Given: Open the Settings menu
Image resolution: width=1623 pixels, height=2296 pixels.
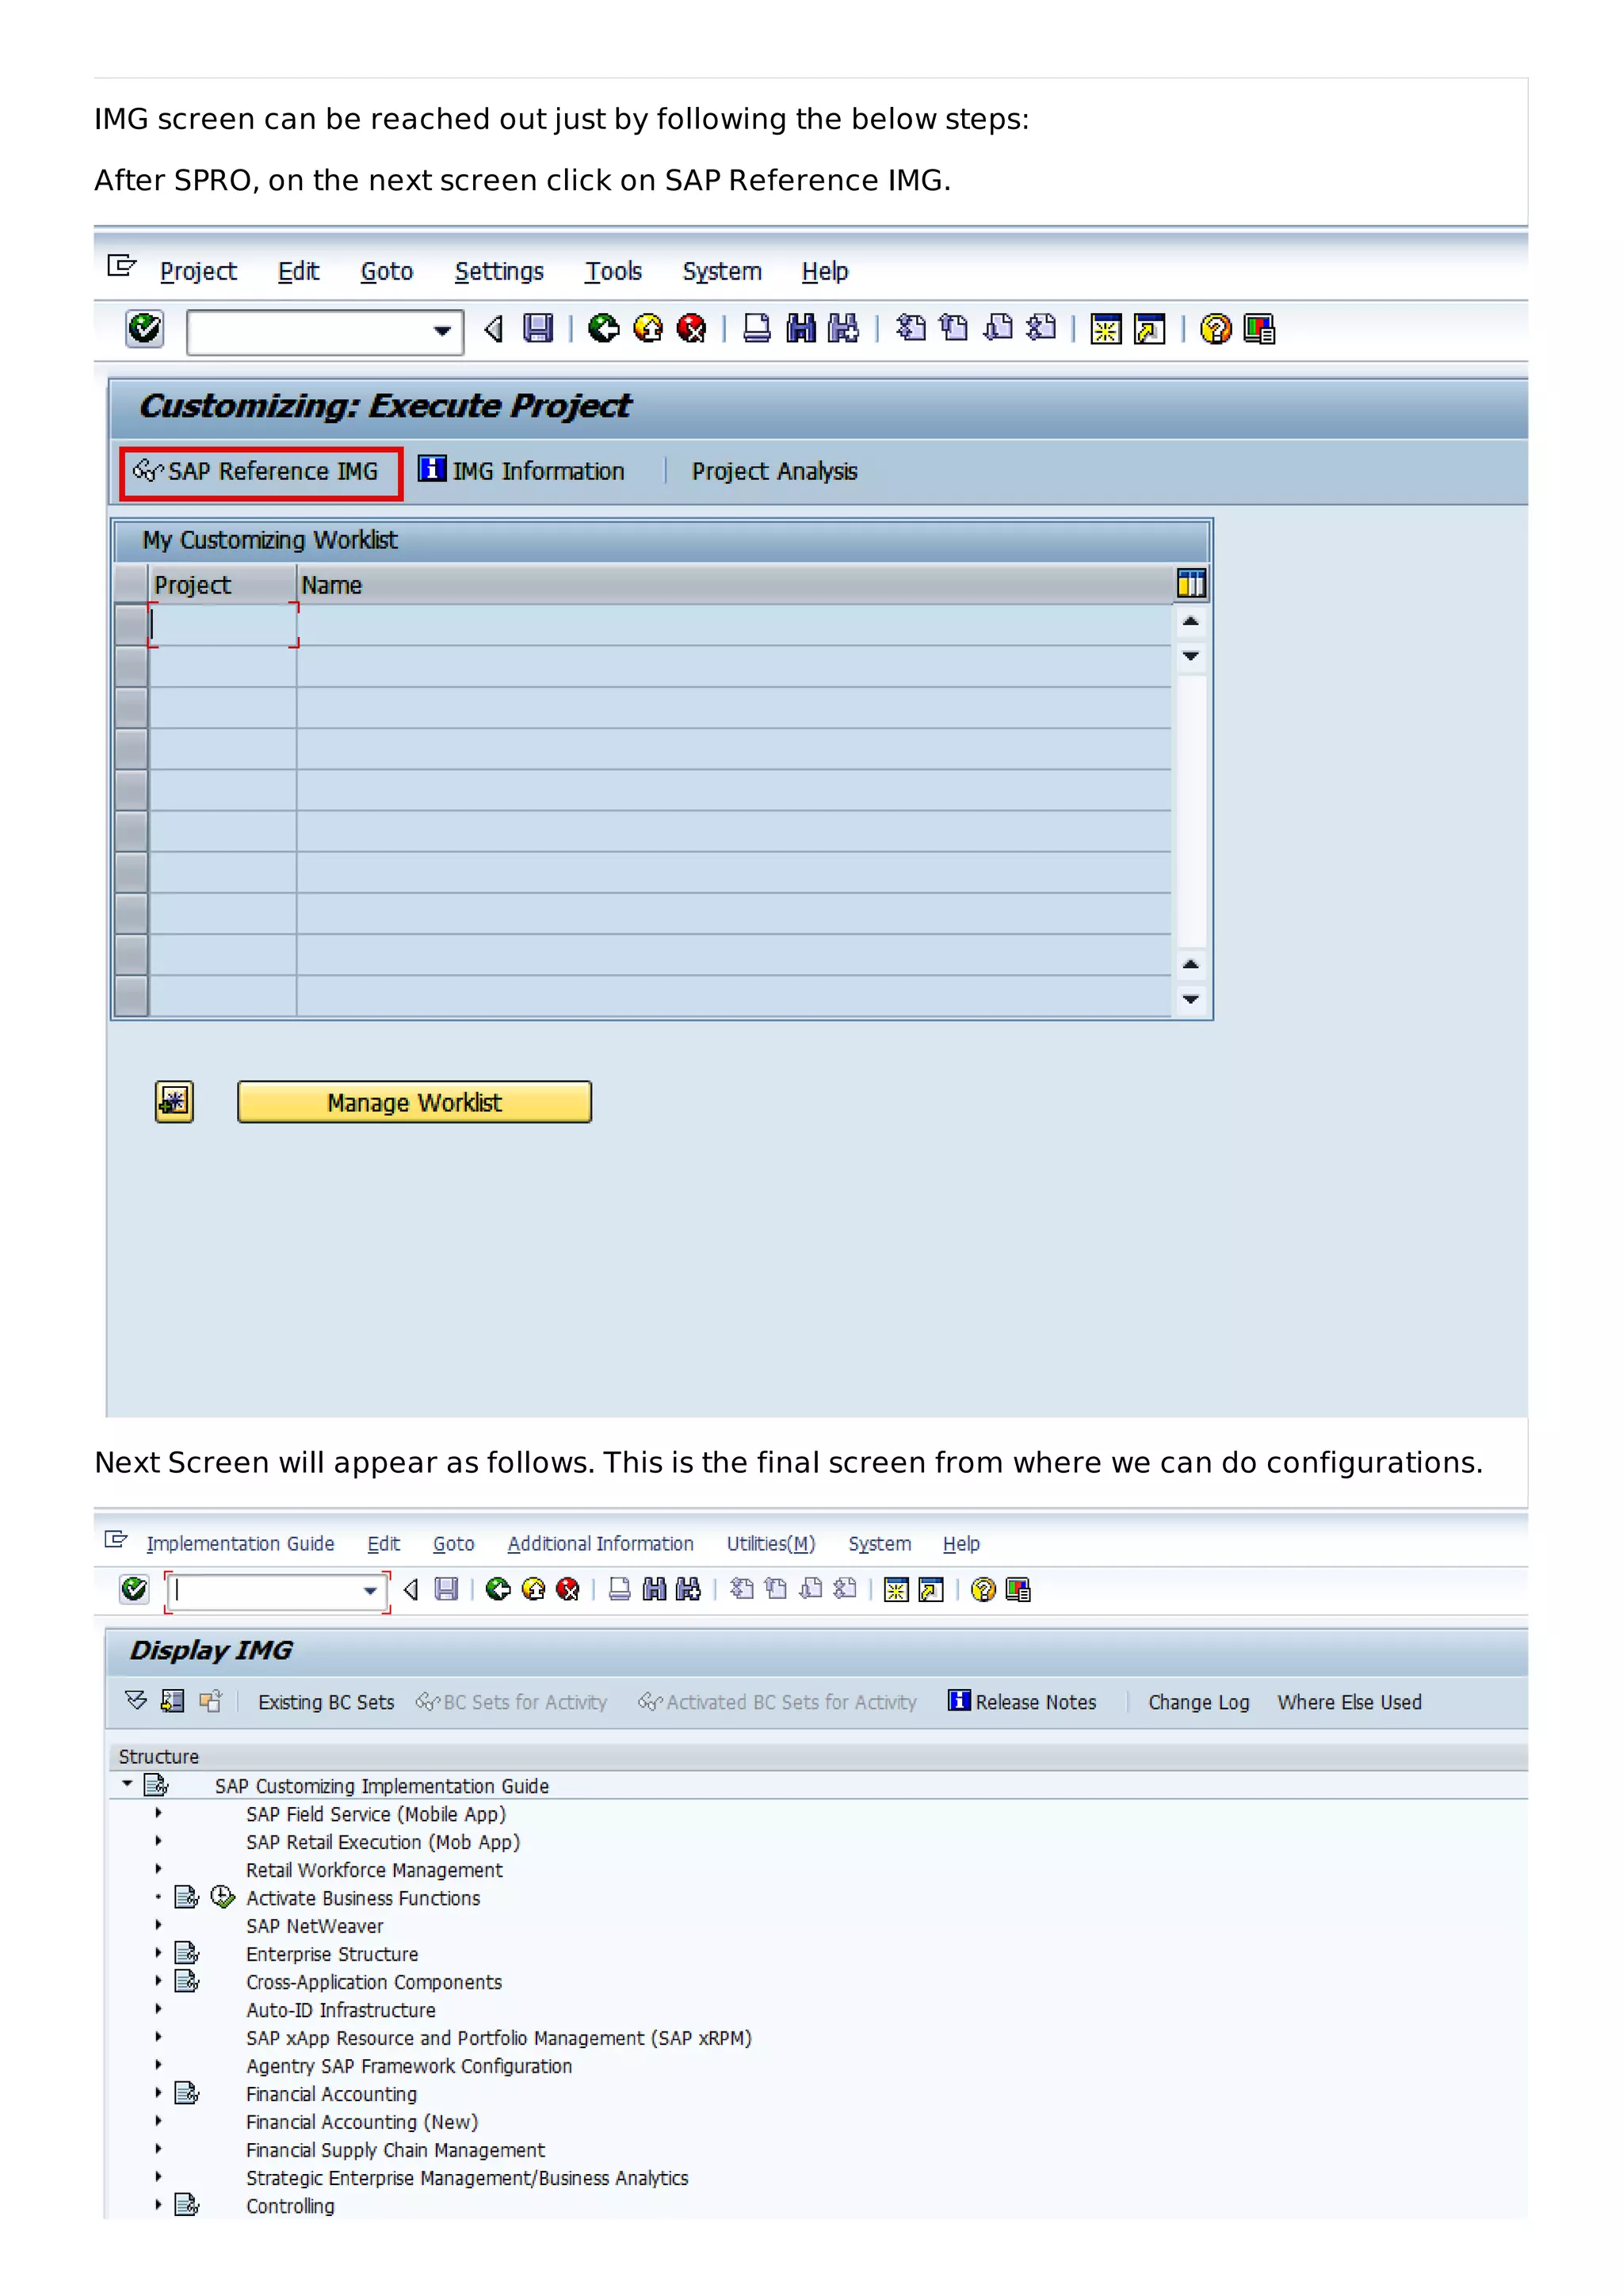Looking at the screenshot, I should (x=499, y=271).
